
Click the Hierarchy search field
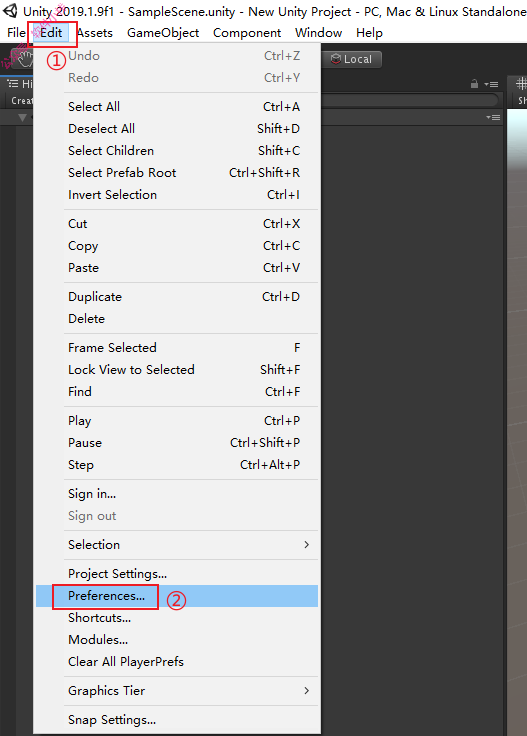pyautogui.click(x=408, y=100)
